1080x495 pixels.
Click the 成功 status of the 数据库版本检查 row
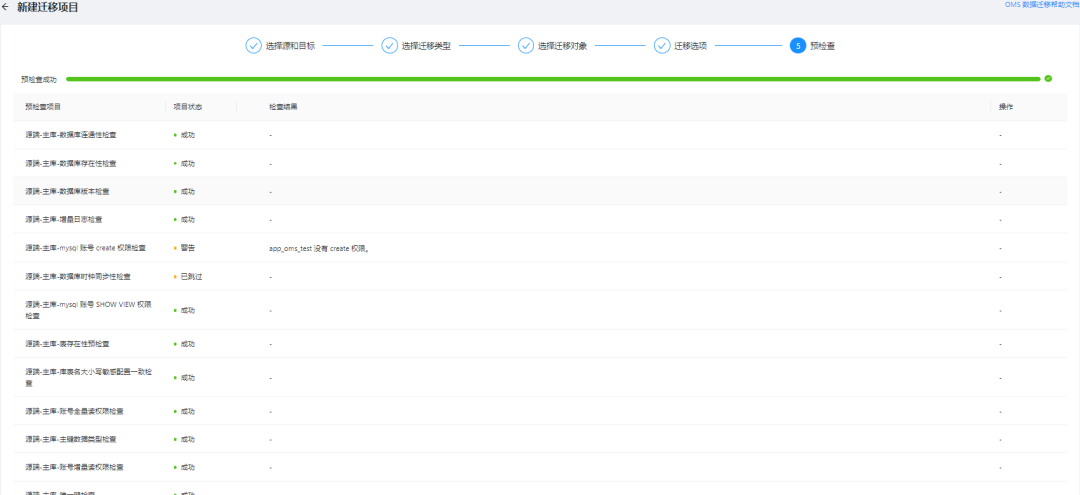point(185,191)
